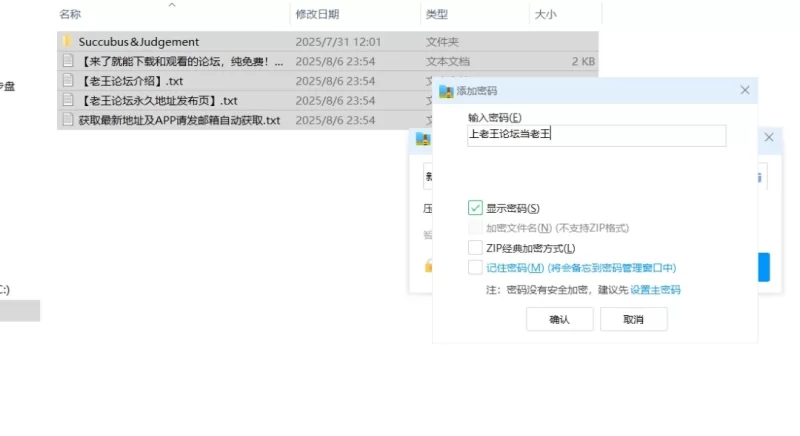Open the 设置主密码 link

[656, 290]
